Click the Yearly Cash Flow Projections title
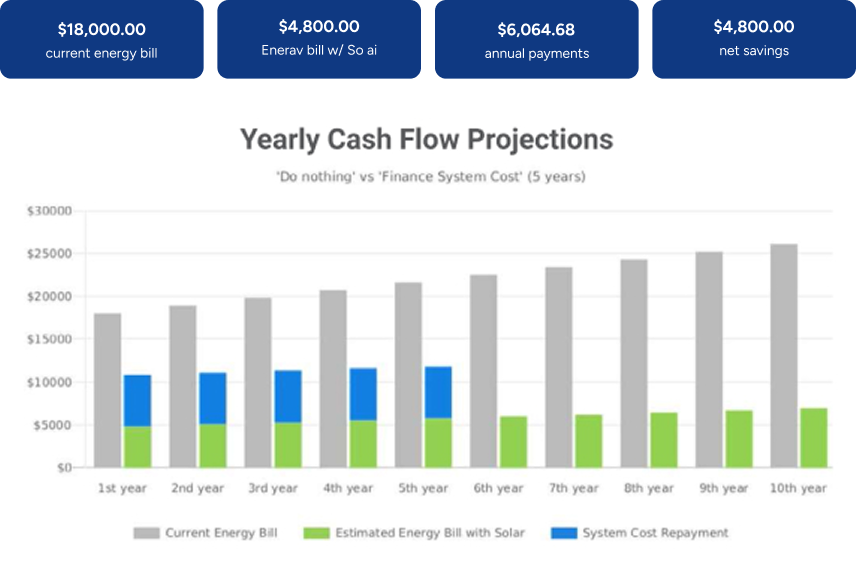863x561 pixels. pyautogui.click(x=426, y=139)
